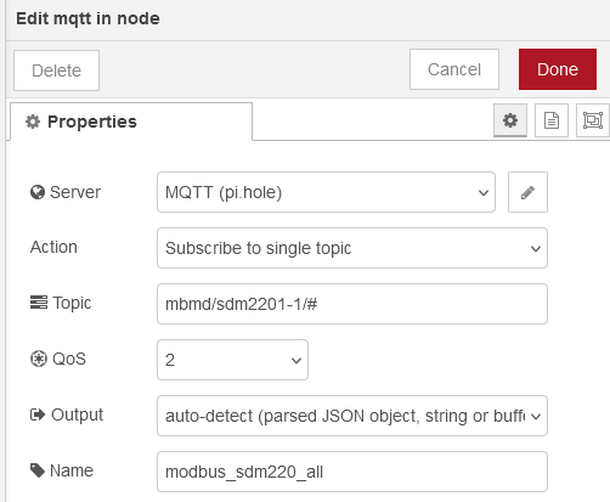Expand the Output auto-detect dropdown

[x=352, y=414]
